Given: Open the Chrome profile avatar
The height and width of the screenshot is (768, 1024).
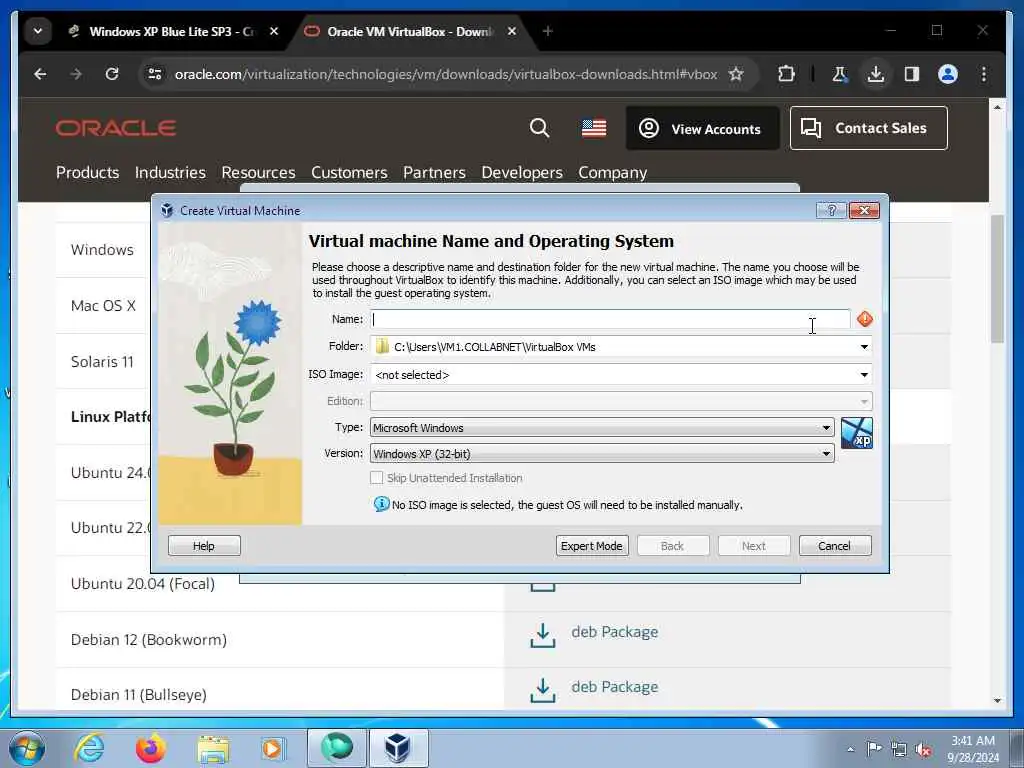Looking at the screenshot, I should point(948,74).
